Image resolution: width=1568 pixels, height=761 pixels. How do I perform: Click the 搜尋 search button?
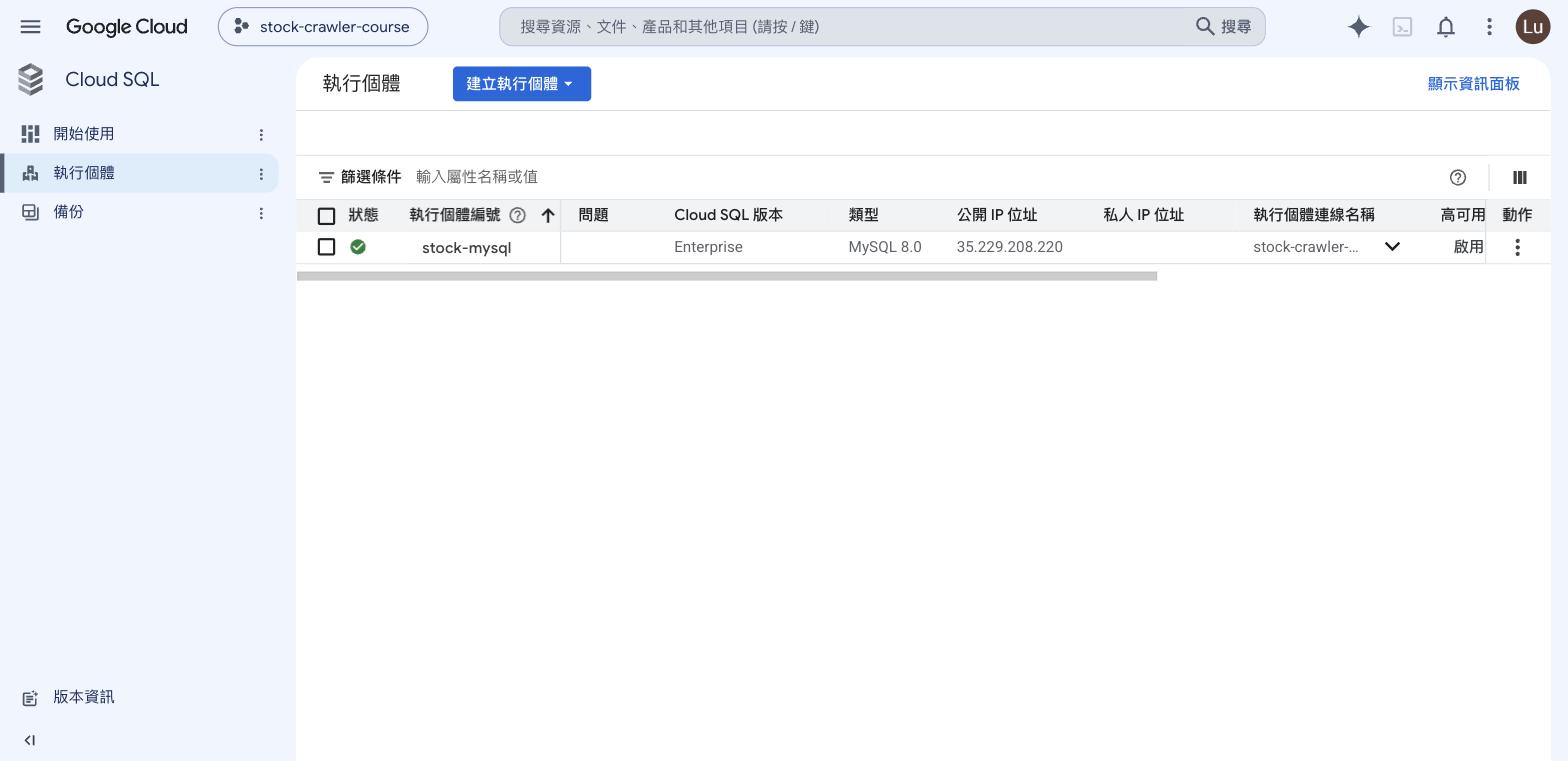click(1224, 27)
